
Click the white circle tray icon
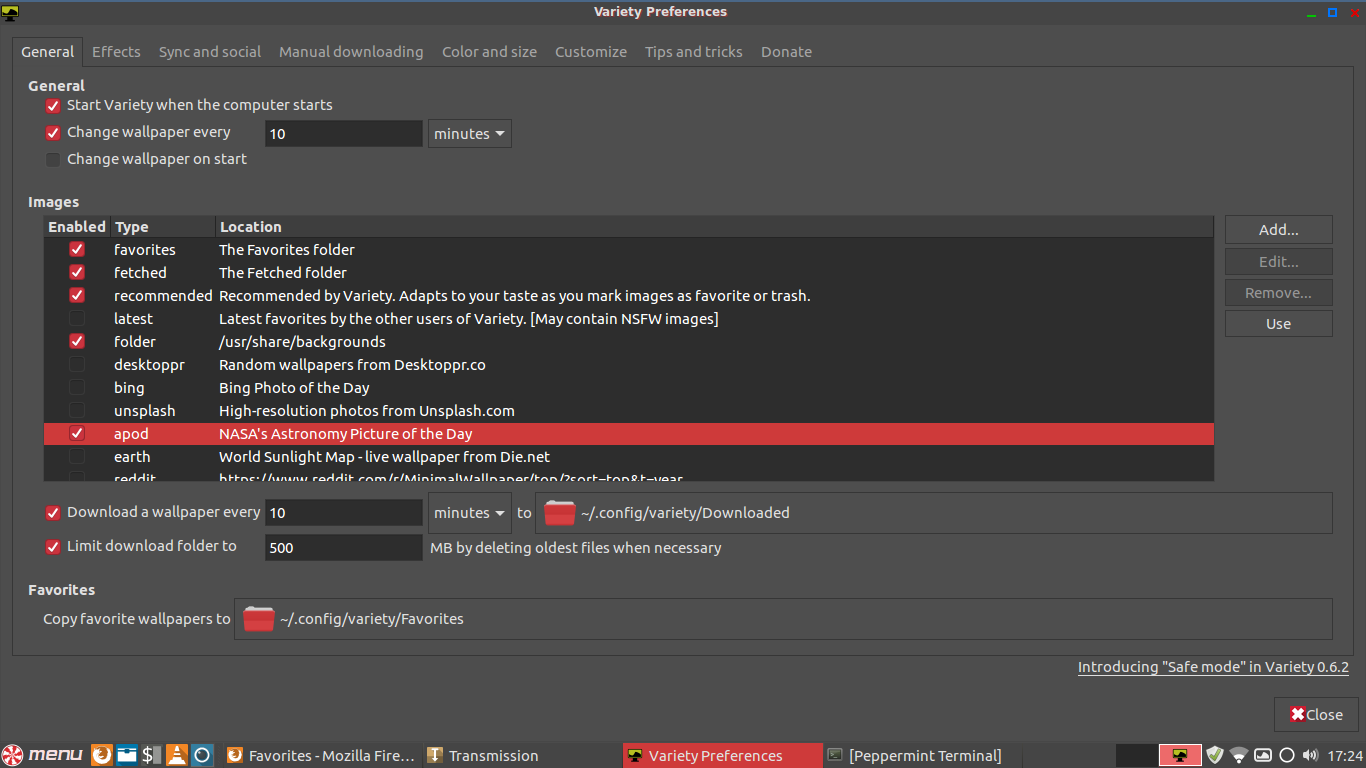[1287, 755]
